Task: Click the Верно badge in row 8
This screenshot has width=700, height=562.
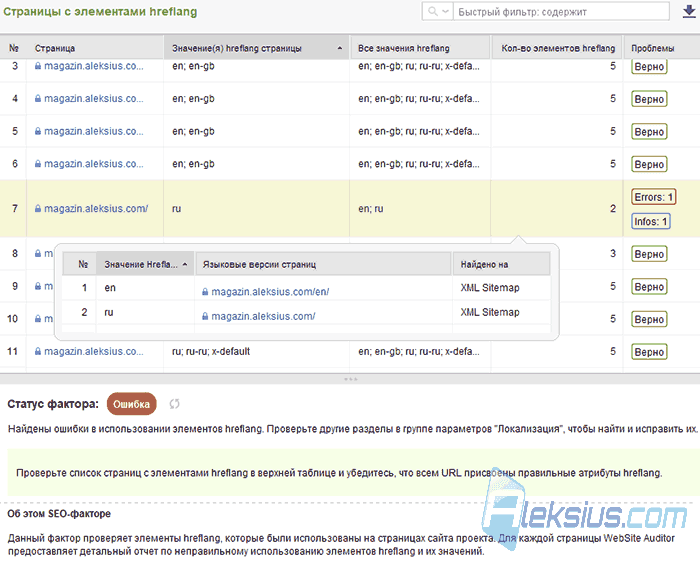Action: pos(649,254)
